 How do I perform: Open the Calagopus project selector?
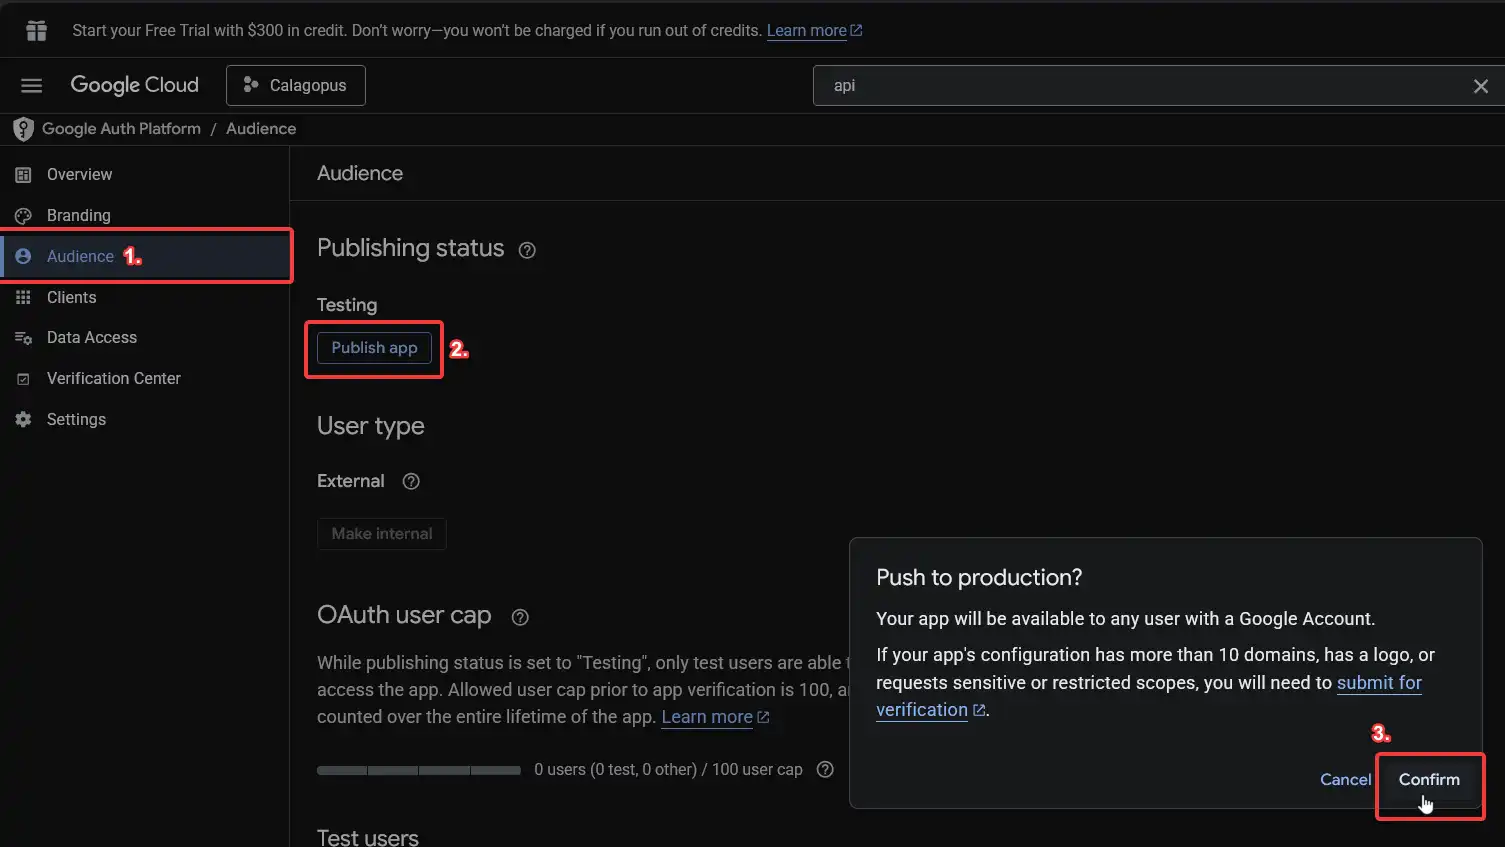coord(296,86)
